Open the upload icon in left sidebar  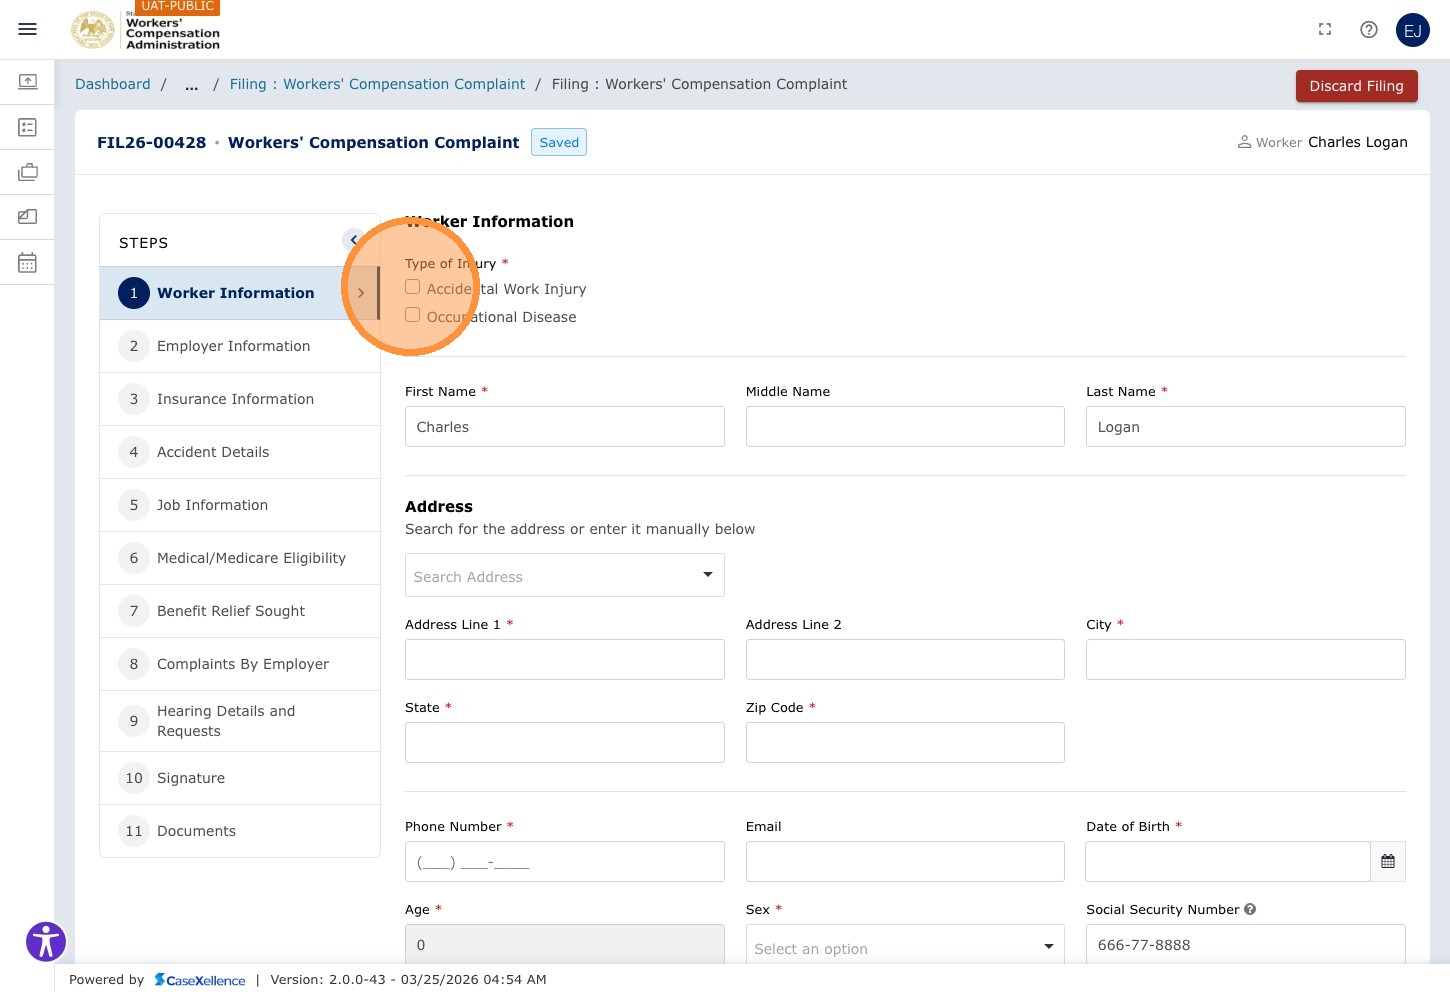(x=28, y=81)
